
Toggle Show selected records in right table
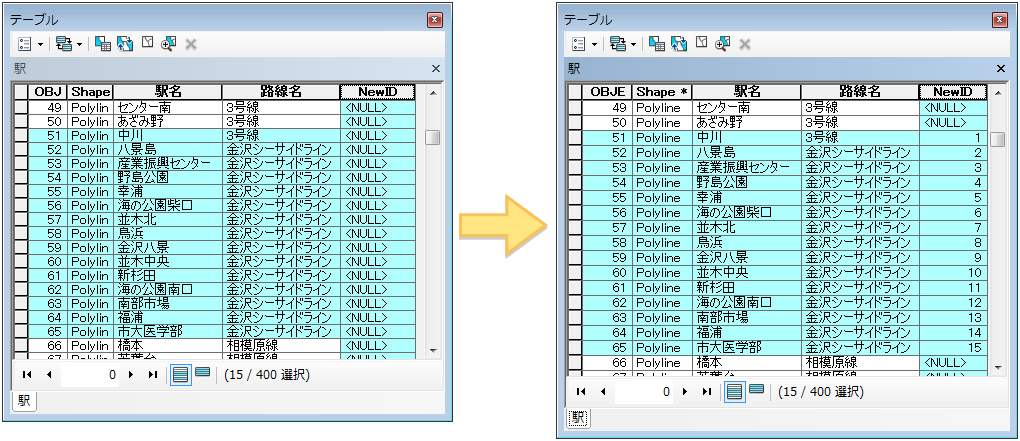coord(757,390)
